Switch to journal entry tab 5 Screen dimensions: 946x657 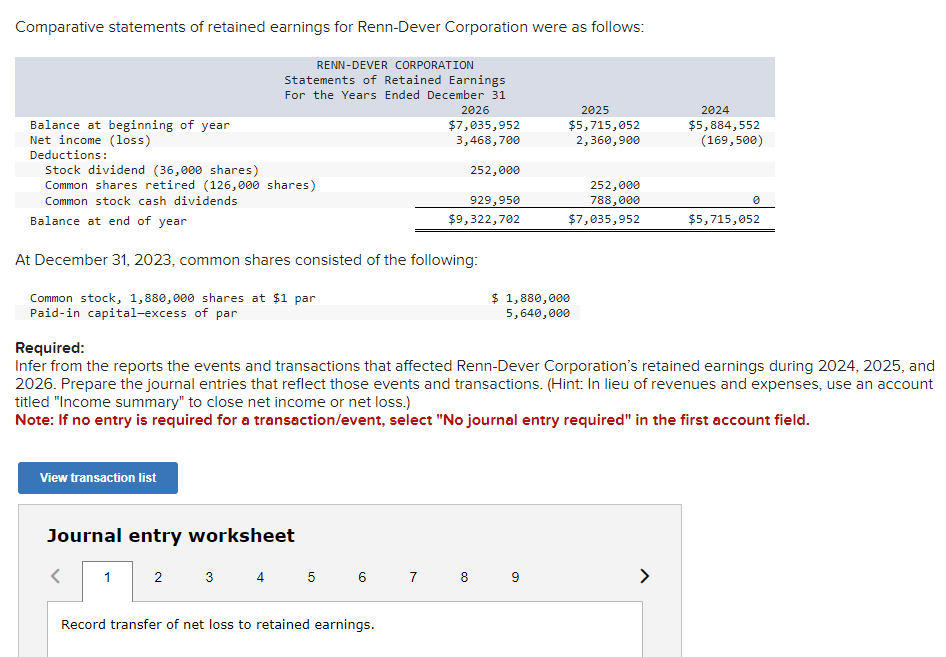(311, 578)
